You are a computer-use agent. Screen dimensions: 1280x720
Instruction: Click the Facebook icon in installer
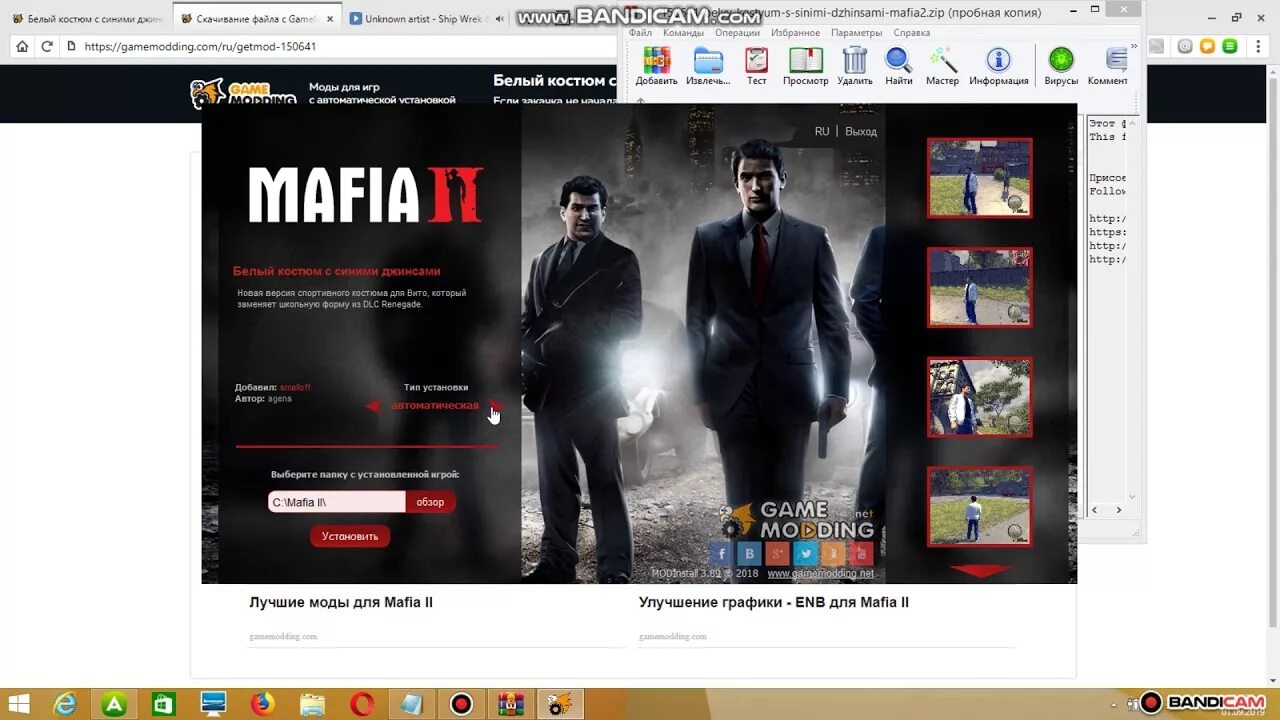(x=722, y=553)
